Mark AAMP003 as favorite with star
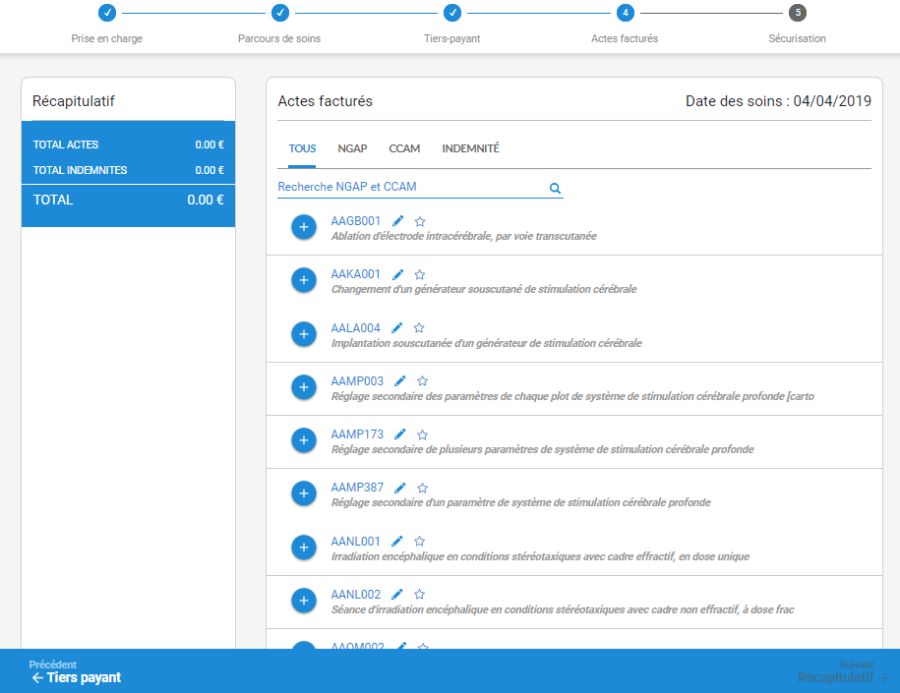 coord(422,381)
